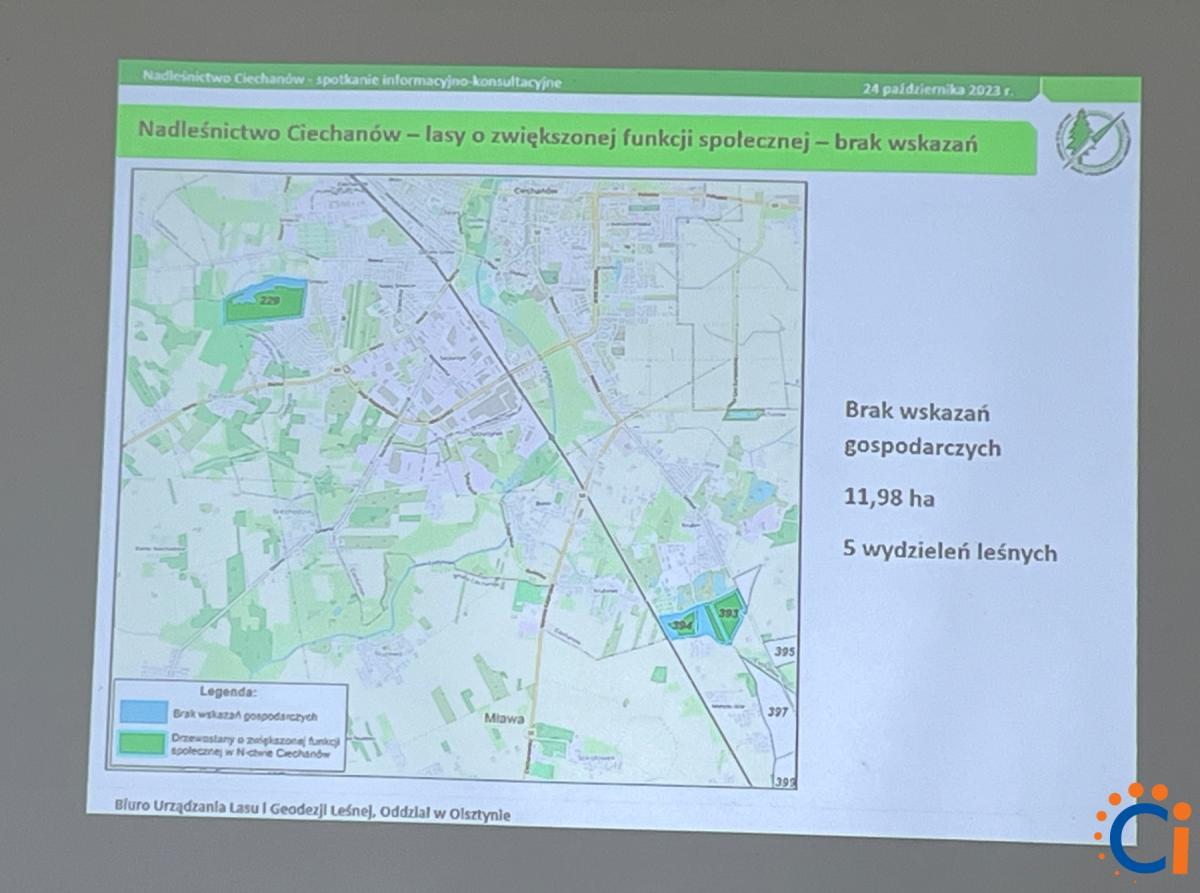Select forest parcel labeled 229 on map
The image size is (1200, 893).
(263, 301)
